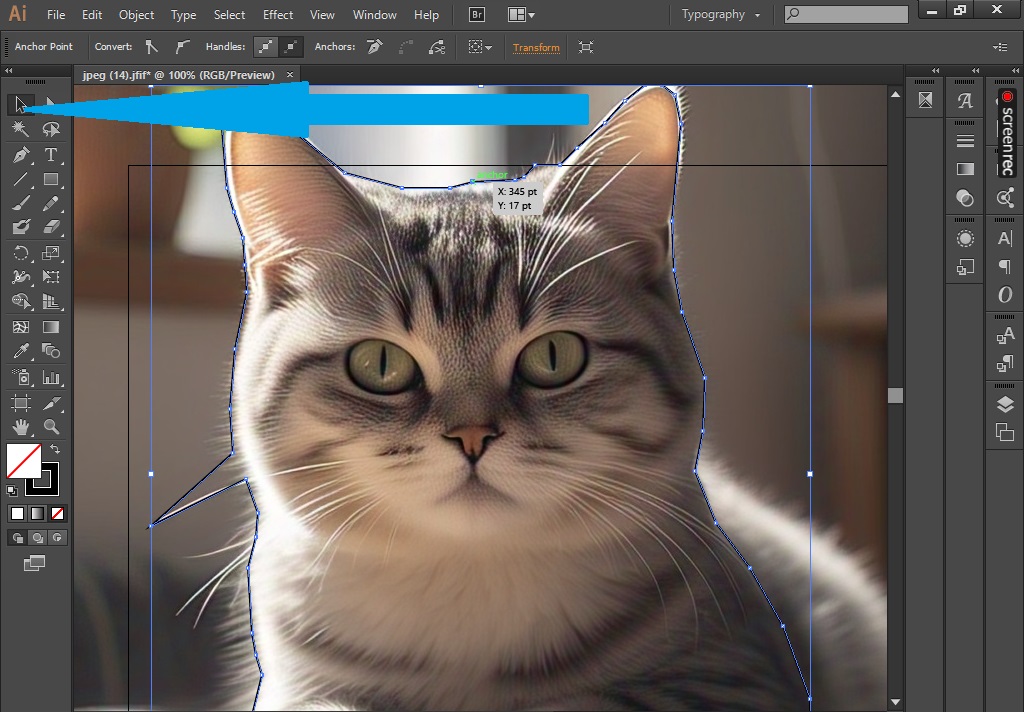Select the Symbol Sprayer tool
This screenshot has width=1024, height=712.
coord(20,377)
